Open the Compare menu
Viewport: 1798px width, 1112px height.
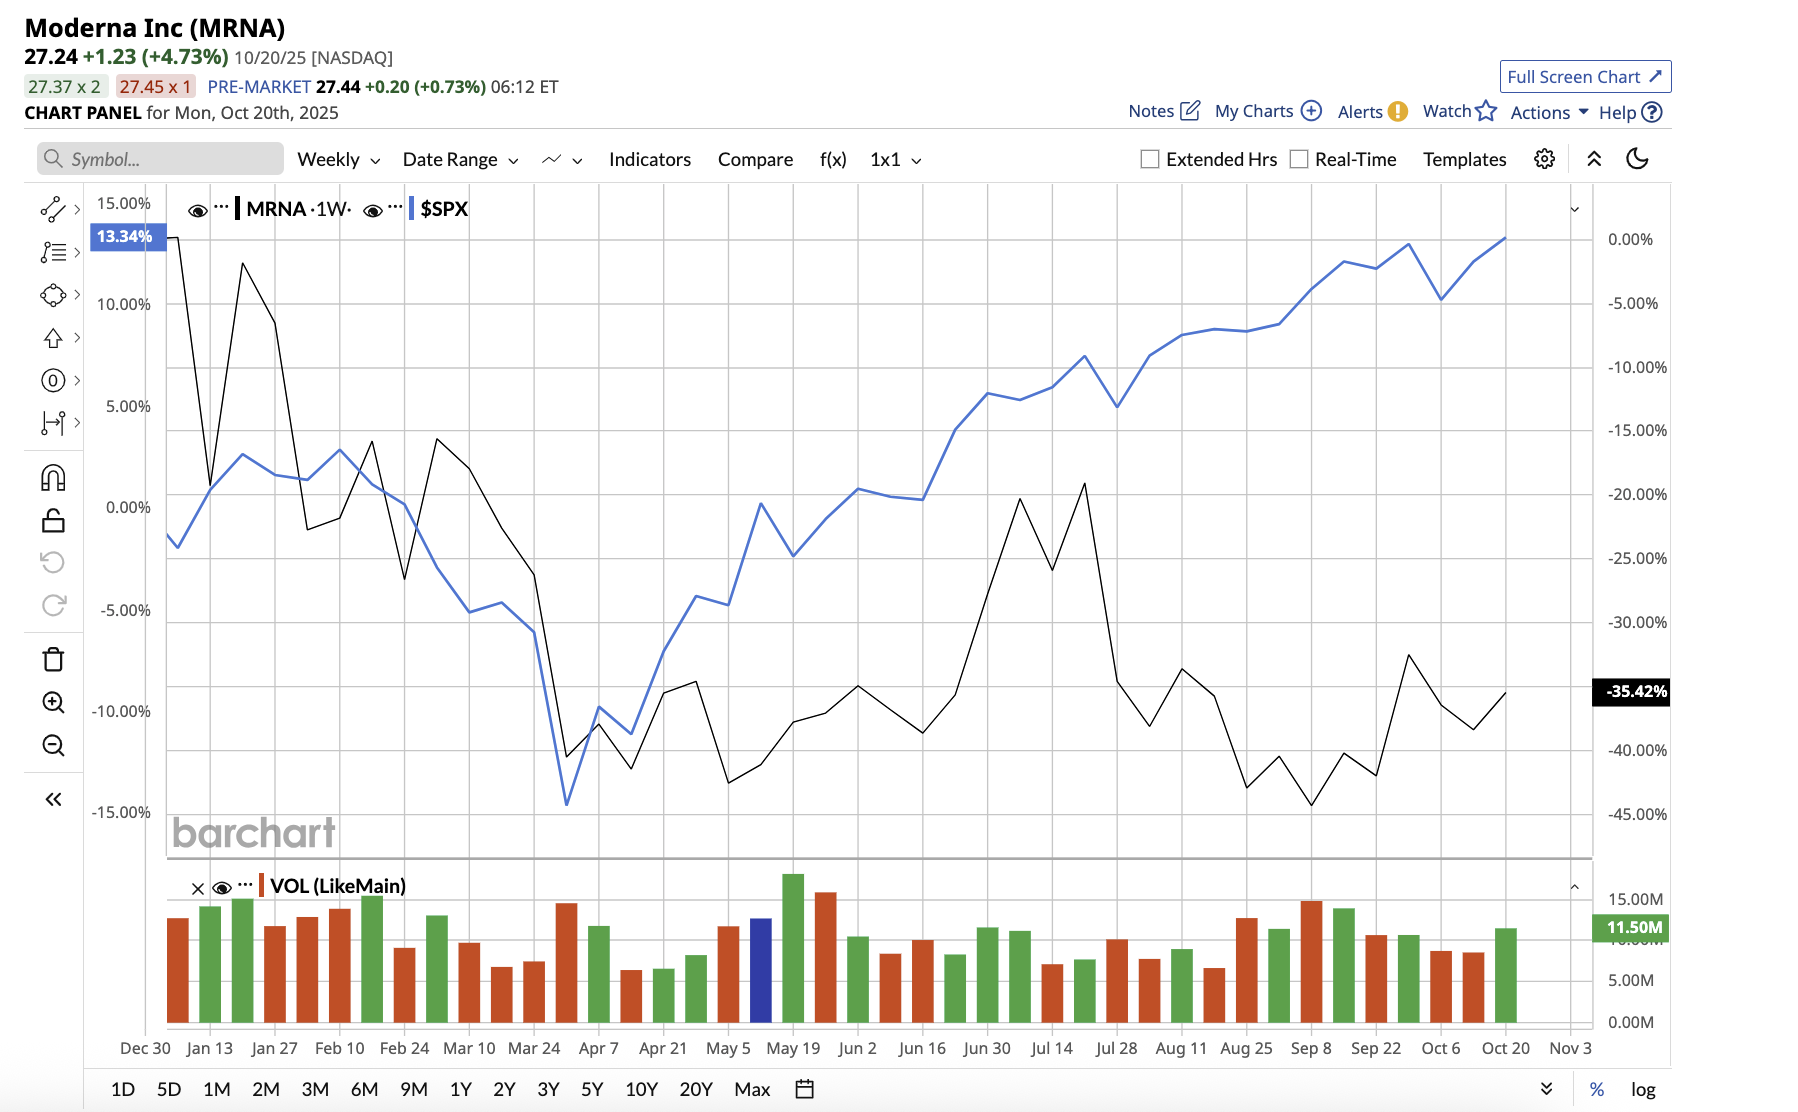755,159
